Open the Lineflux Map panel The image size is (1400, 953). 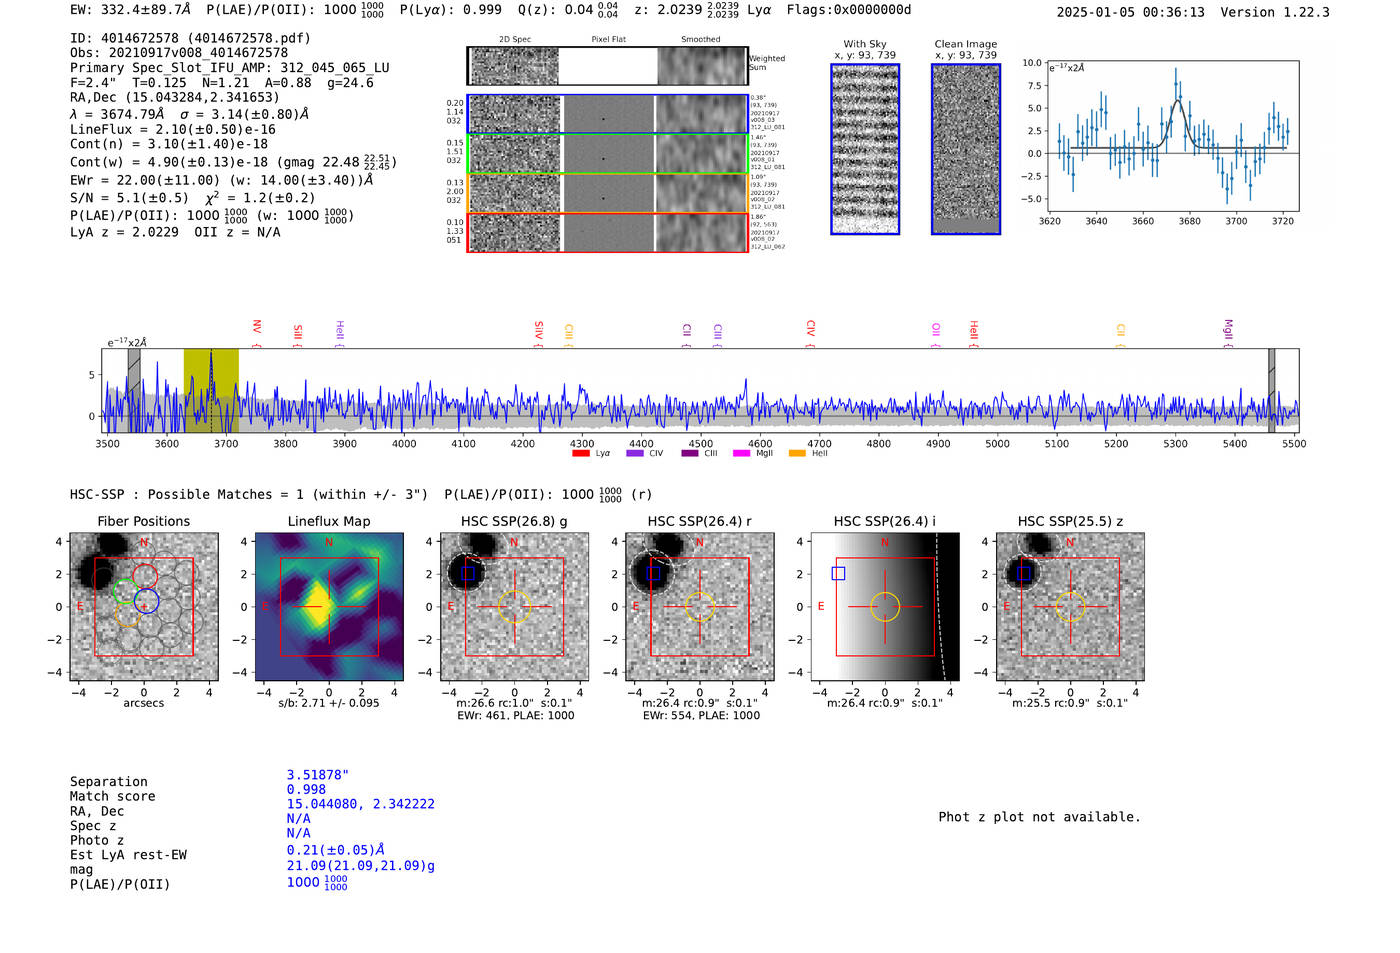click(329, 607)
